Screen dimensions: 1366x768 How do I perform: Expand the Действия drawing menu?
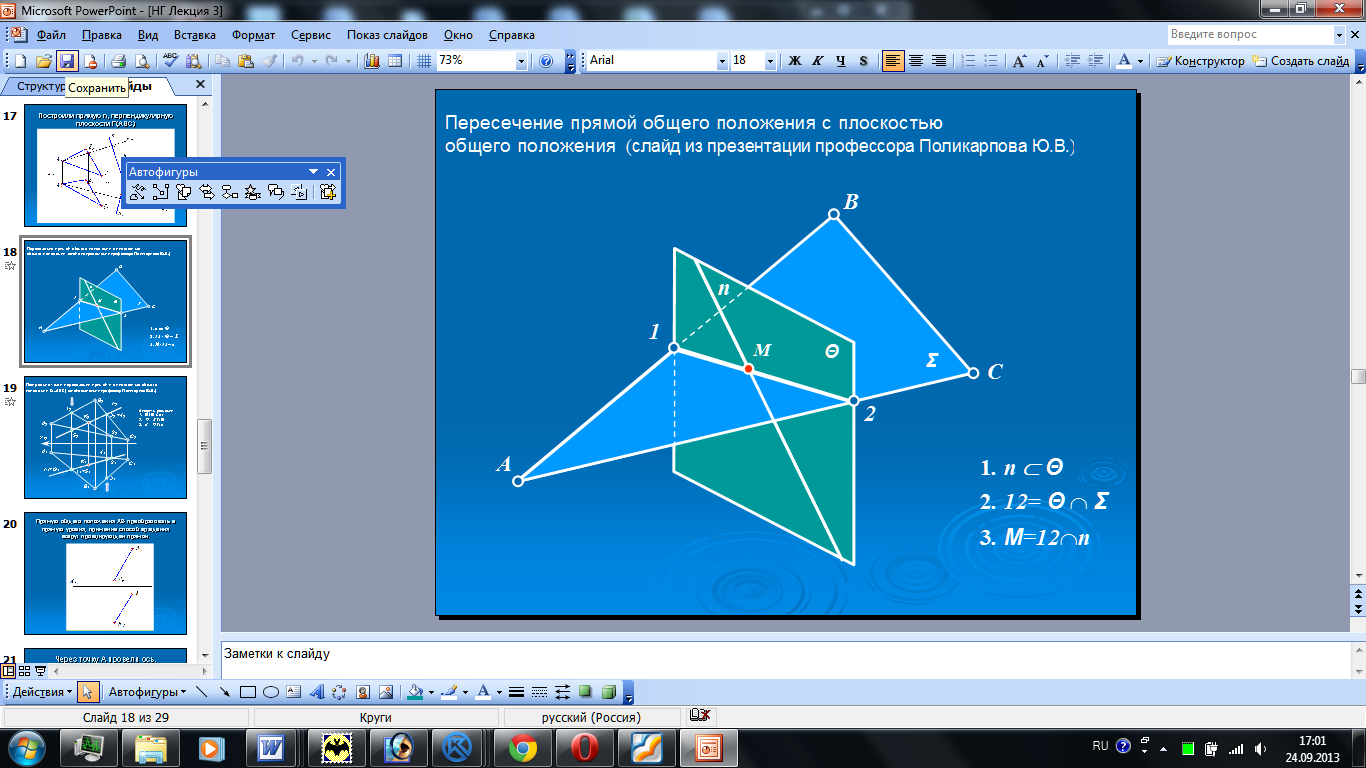42,692
